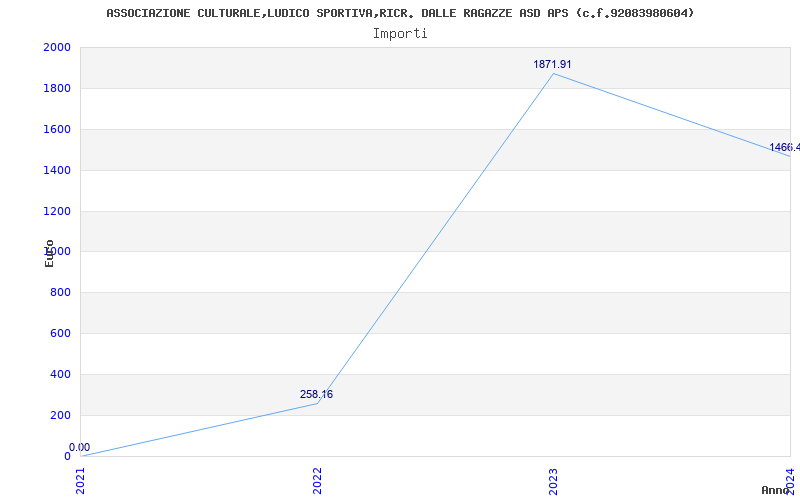Click the 'Importi' subtitle
The width and height of the screenshot is (800, 500).
(400, 34)
